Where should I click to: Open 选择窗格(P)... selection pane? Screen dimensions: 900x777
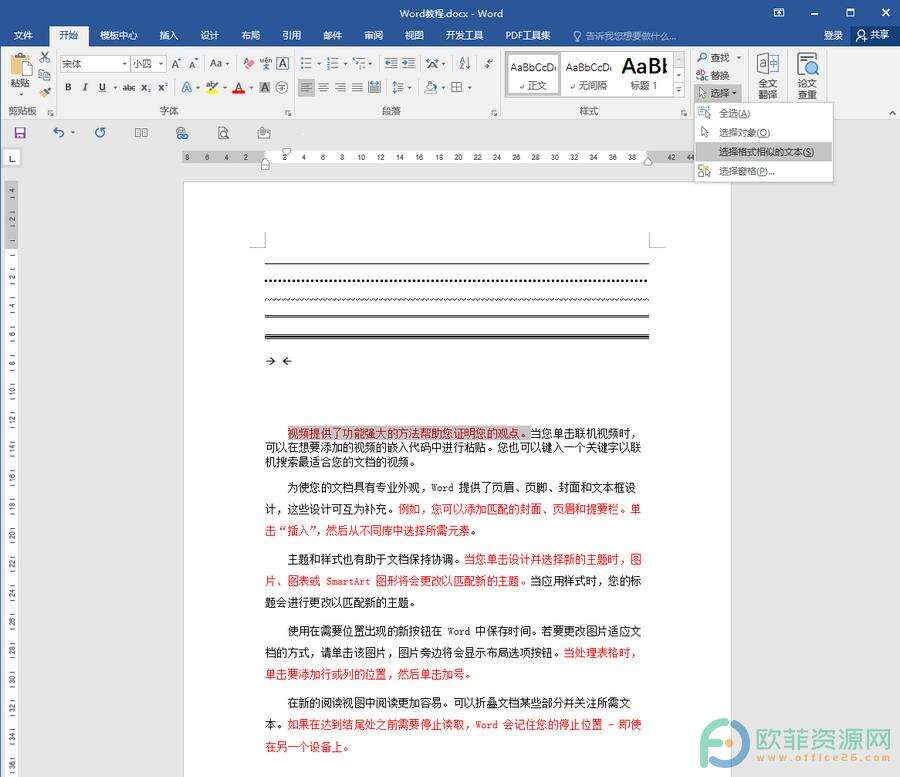pos(763,171)
